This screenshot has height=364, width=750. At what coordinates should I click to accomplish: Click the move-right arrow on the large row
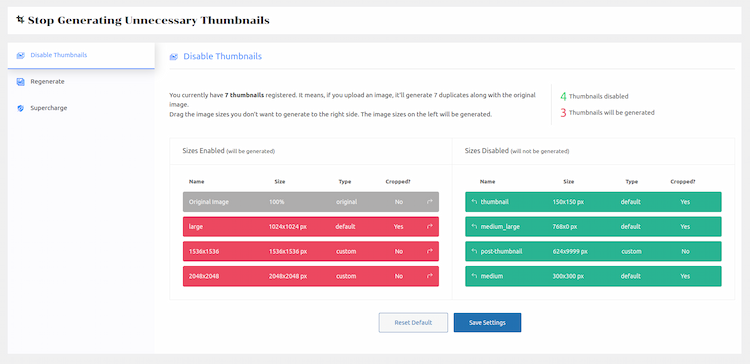(430, 227)
